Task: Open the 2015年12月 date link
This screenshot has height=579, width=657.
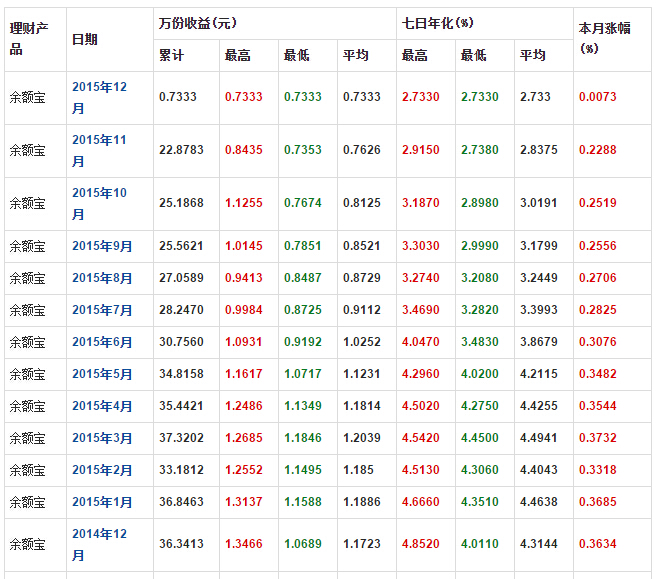Action: (x=99, y=98)
